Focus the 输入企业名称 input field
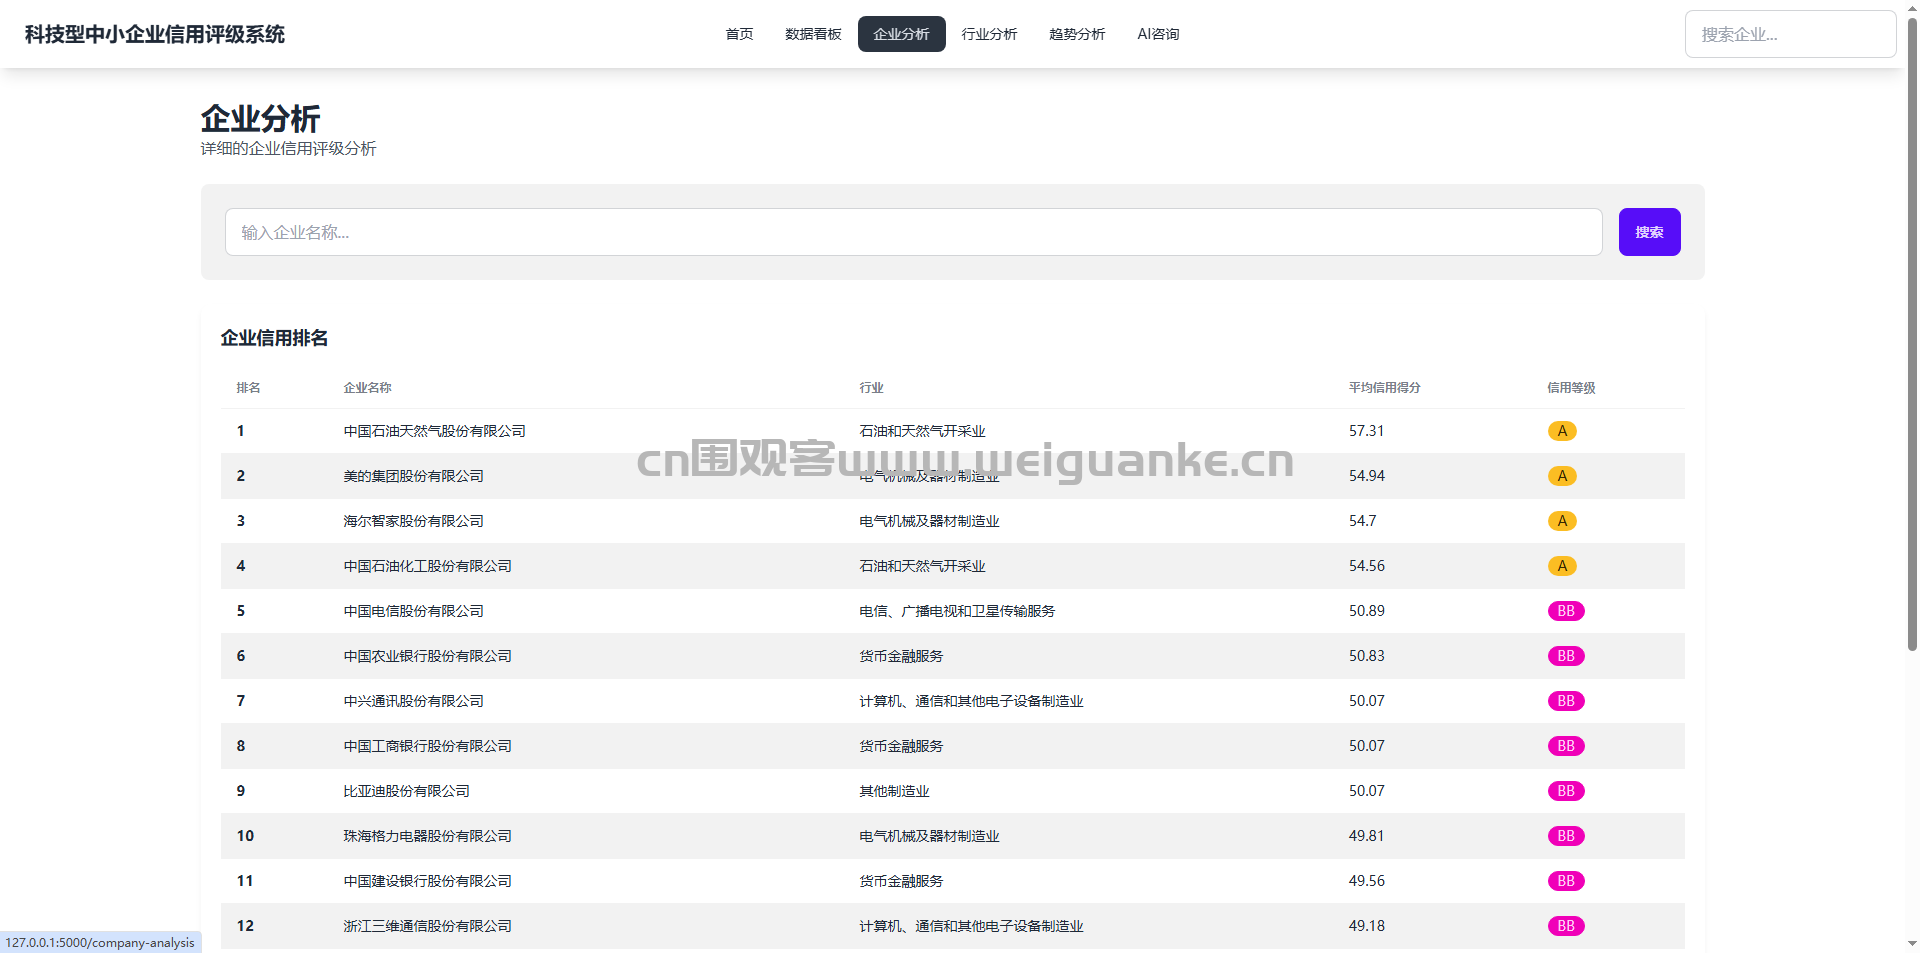The width and height of the screenshot is (1920, 953). pyautogui.click(x=913, y=232)
